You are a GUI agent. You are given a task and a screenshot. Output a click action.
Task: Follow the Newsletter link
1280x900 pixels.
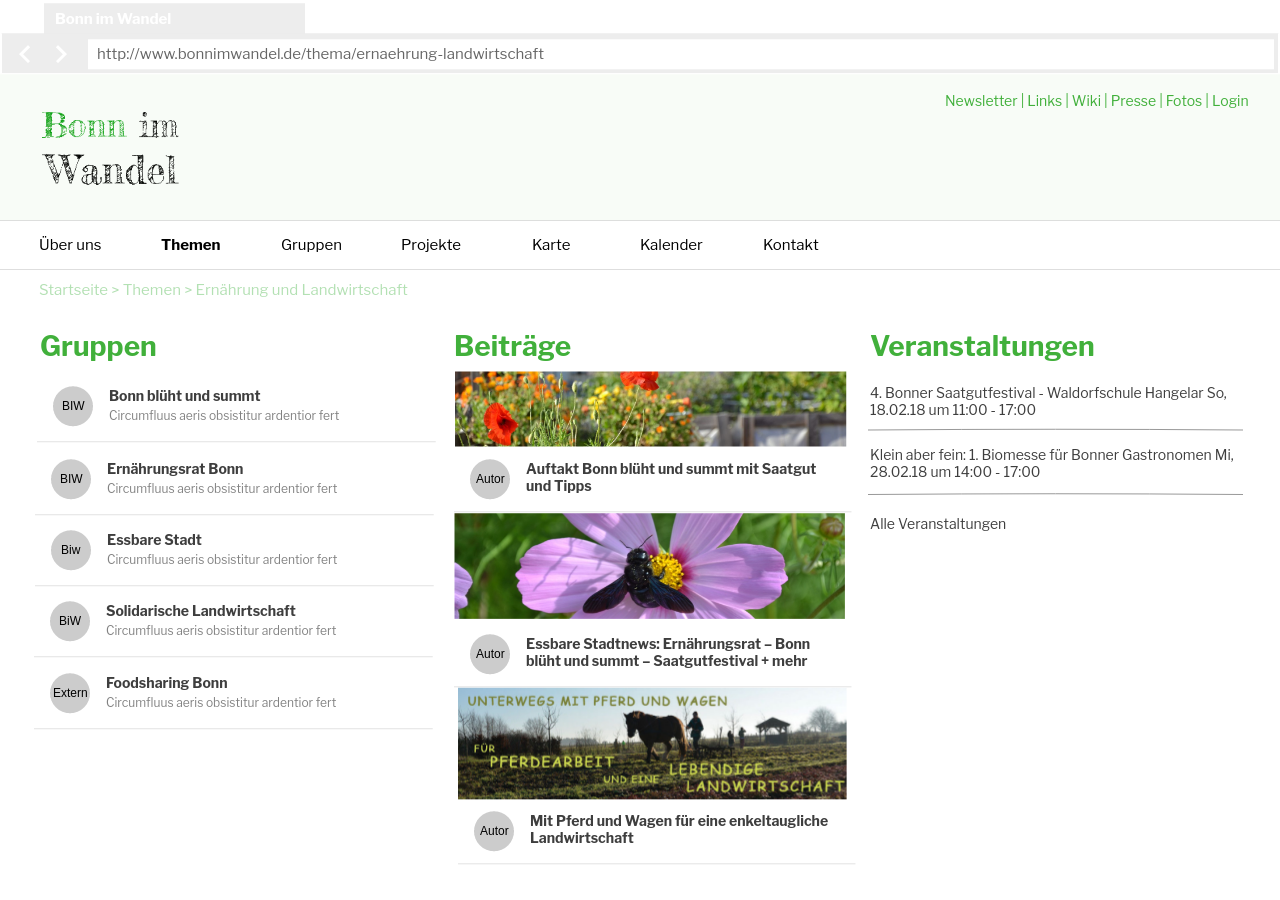click(x=981, y=100)
